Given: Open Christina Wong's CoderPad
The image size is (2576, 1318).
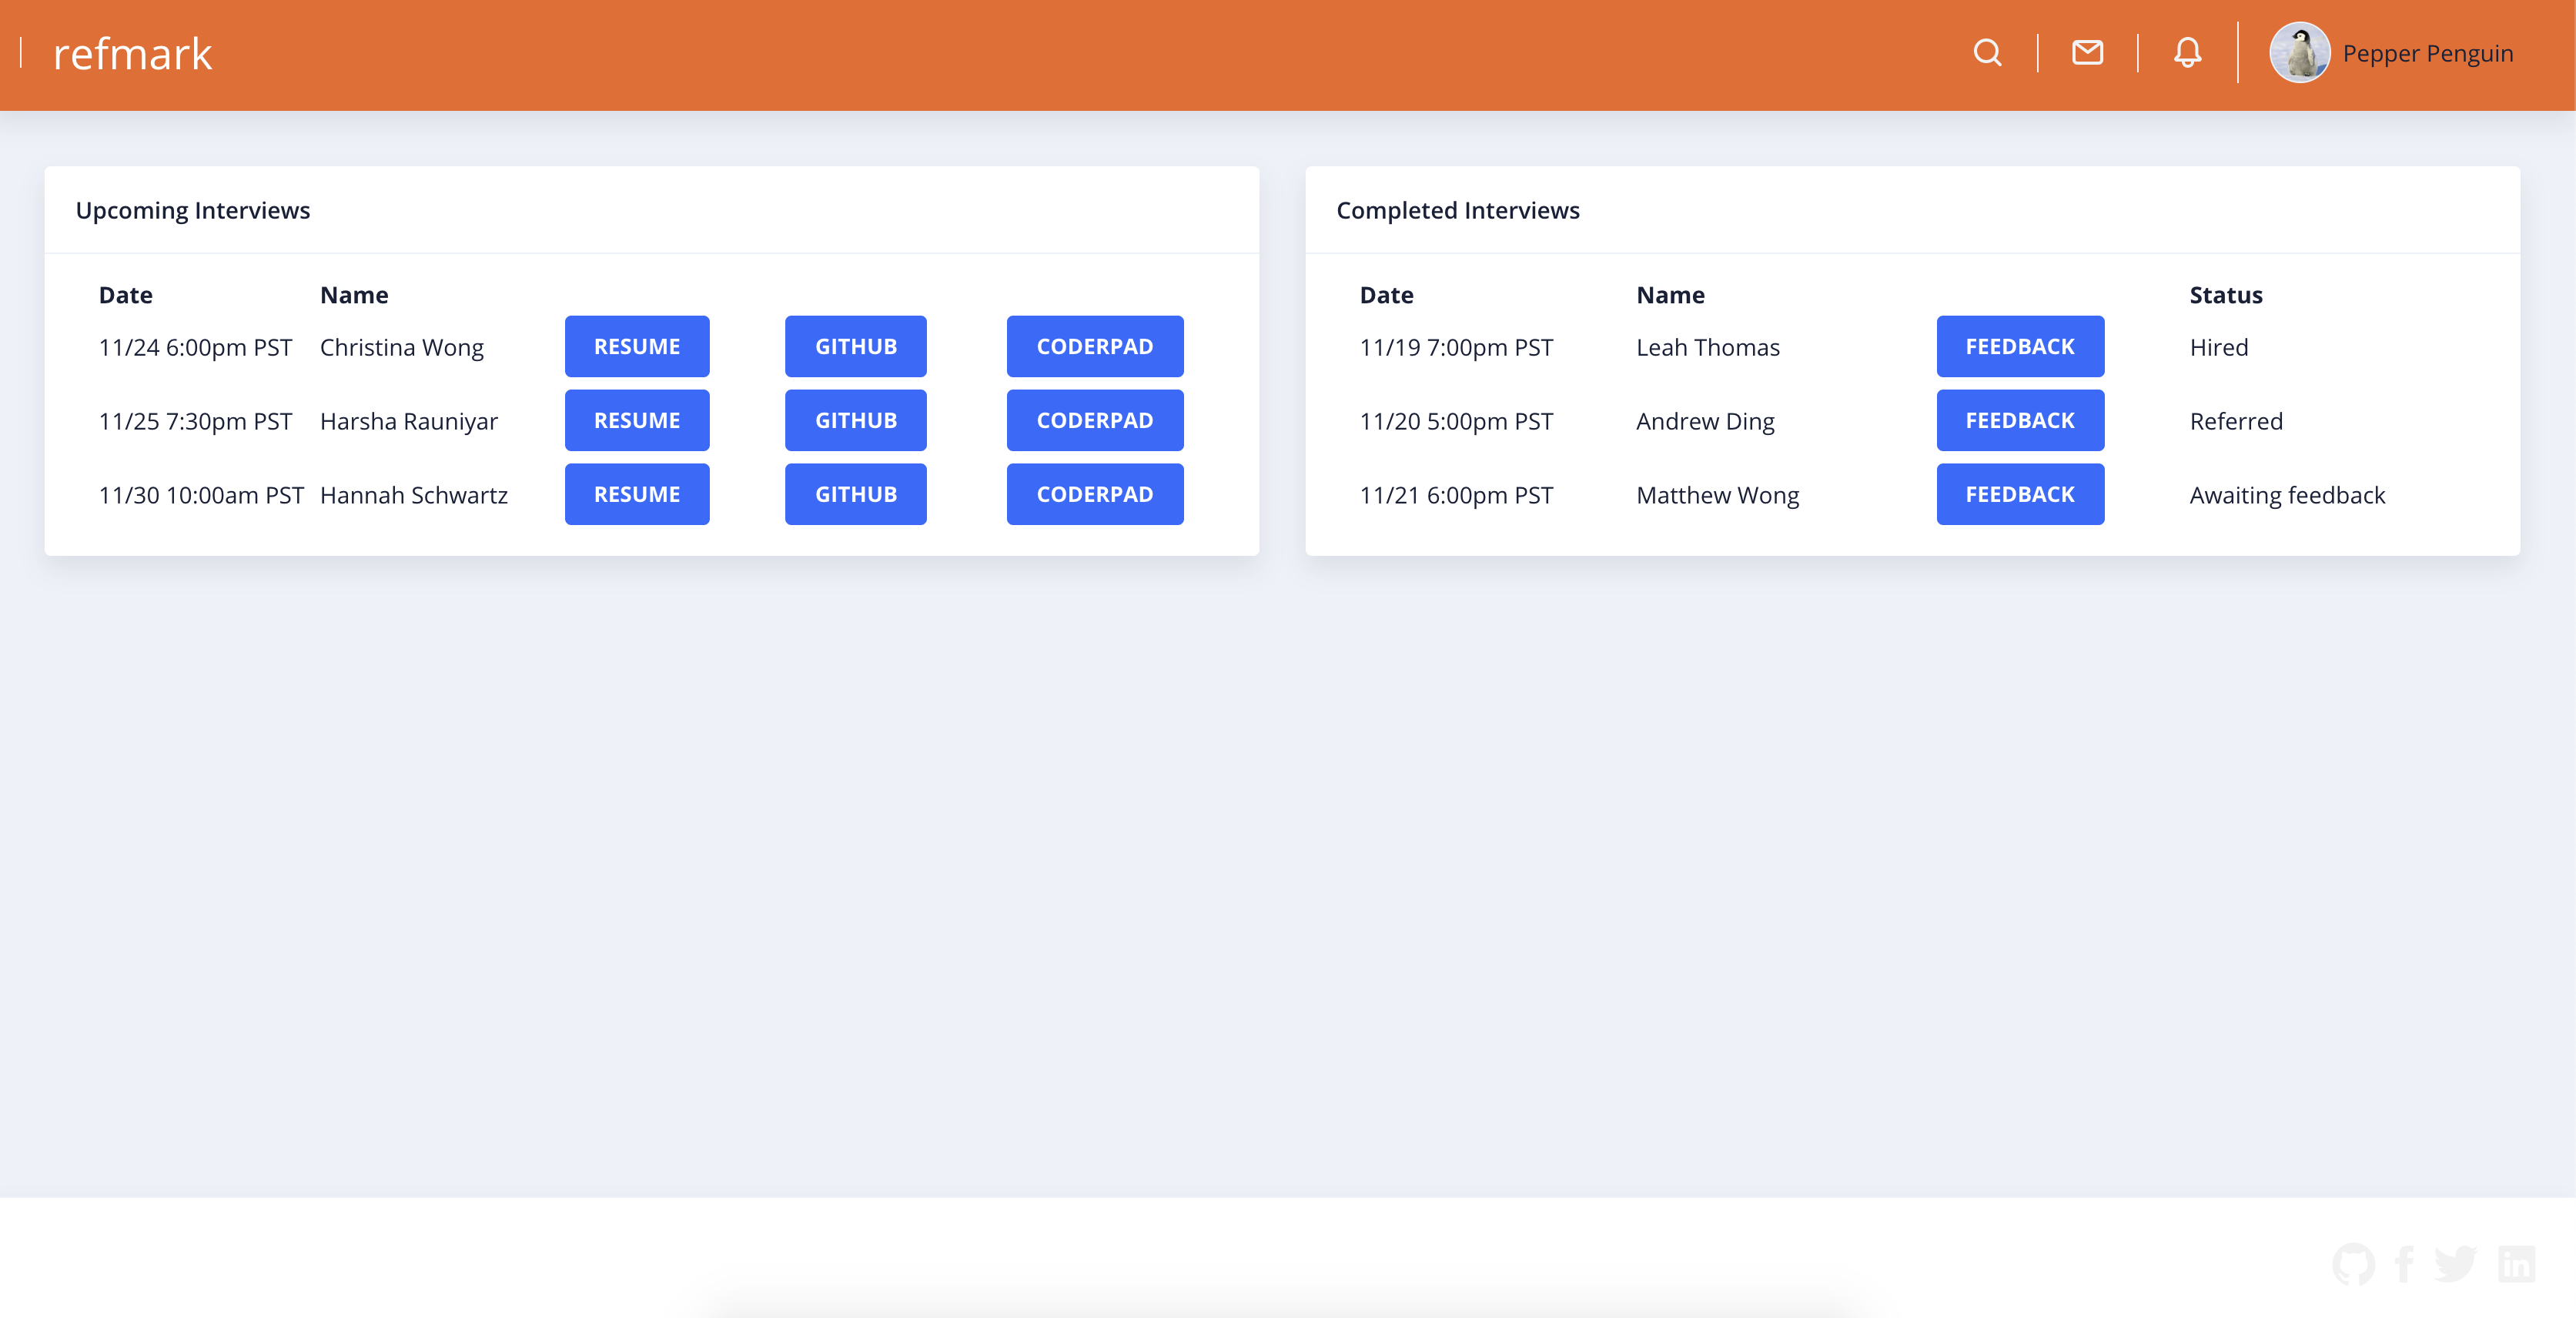Looking at the screenshot, I should [x=1094, y=346].
